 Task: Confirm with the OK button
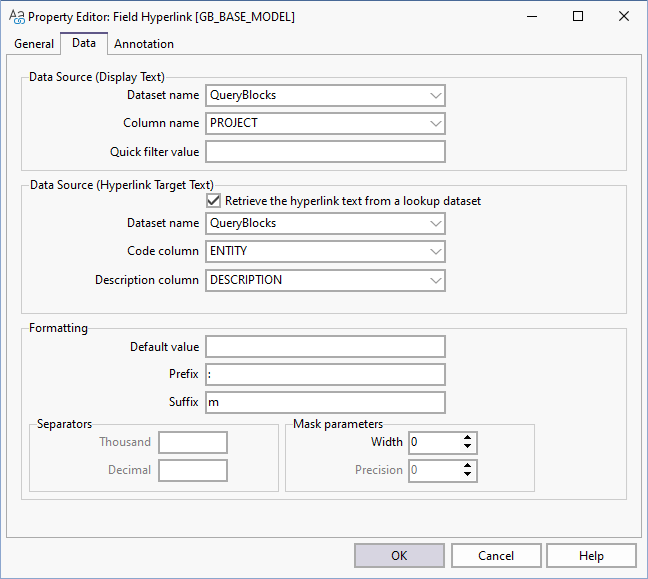coord(399,555)
